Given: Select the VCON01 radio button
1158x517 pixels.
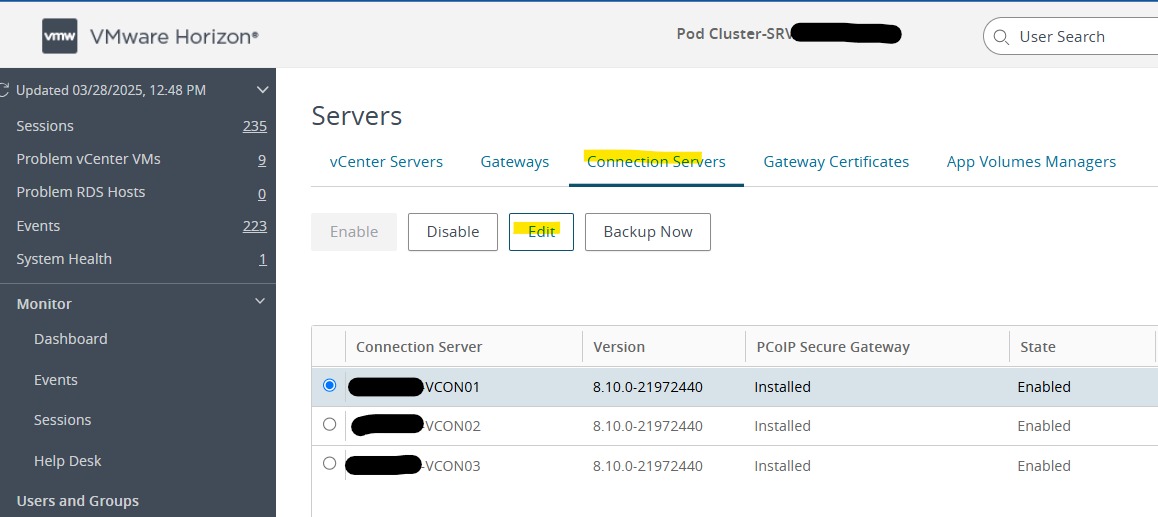Looking at the screenshot, I should coord(329,386).
